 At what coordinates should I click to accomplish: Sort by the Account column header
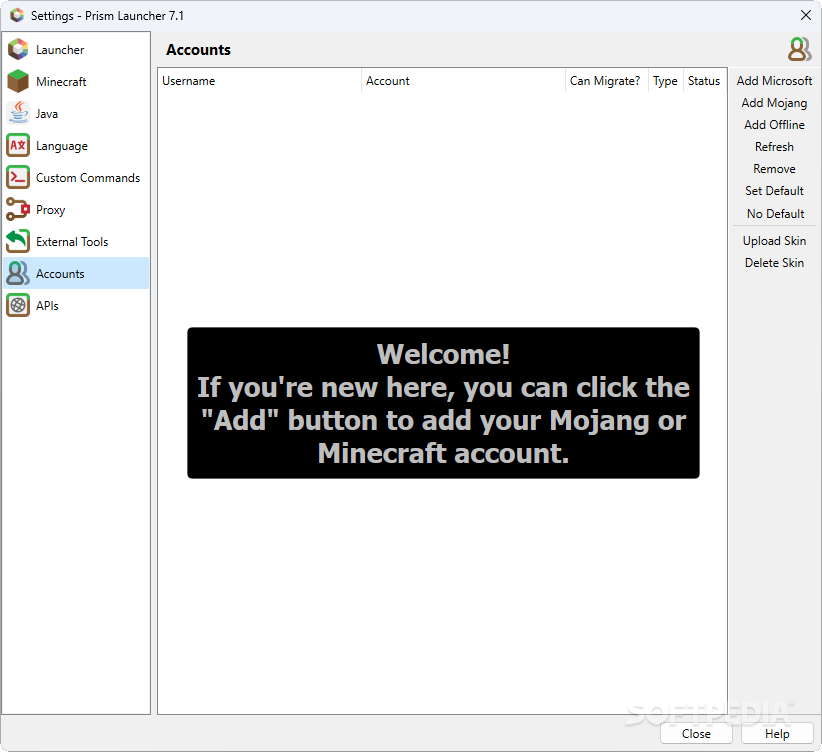(x=463, y=81)
